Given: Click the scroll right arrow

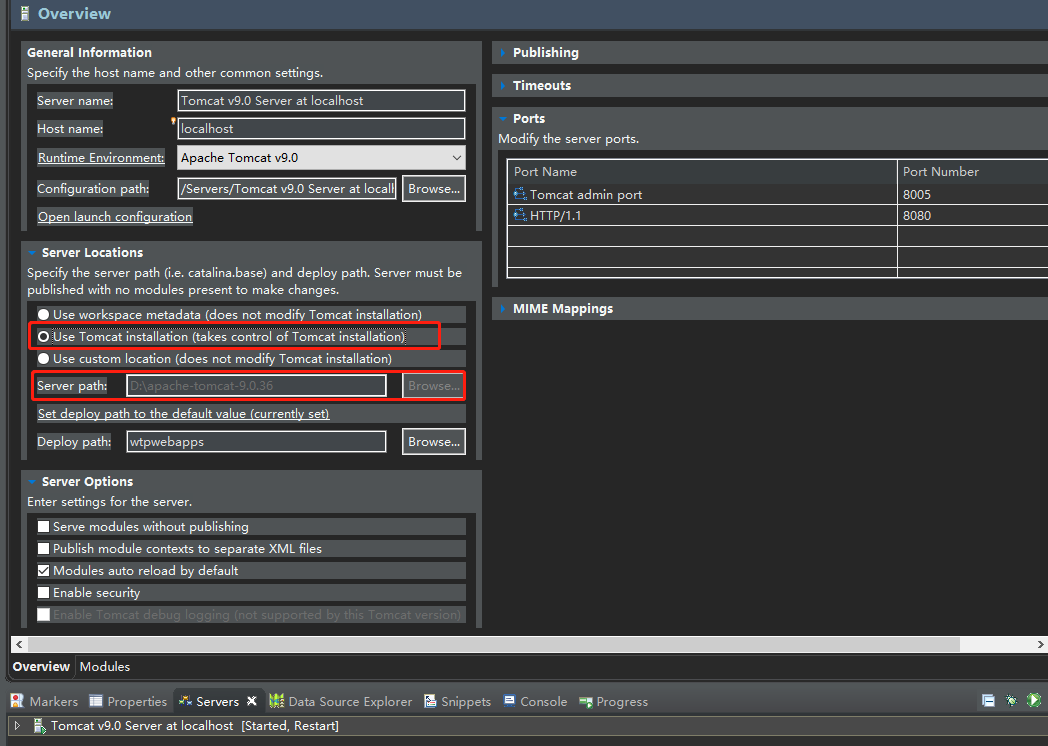Looking at the screenshot, I should pos(1040,644).
